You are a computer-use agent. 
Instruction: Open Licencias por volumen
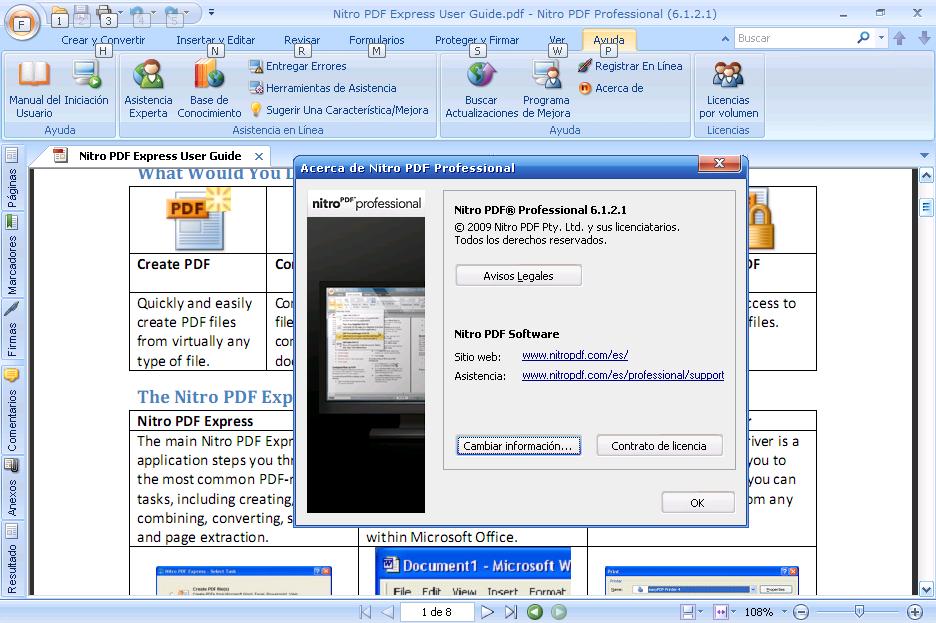728,88
